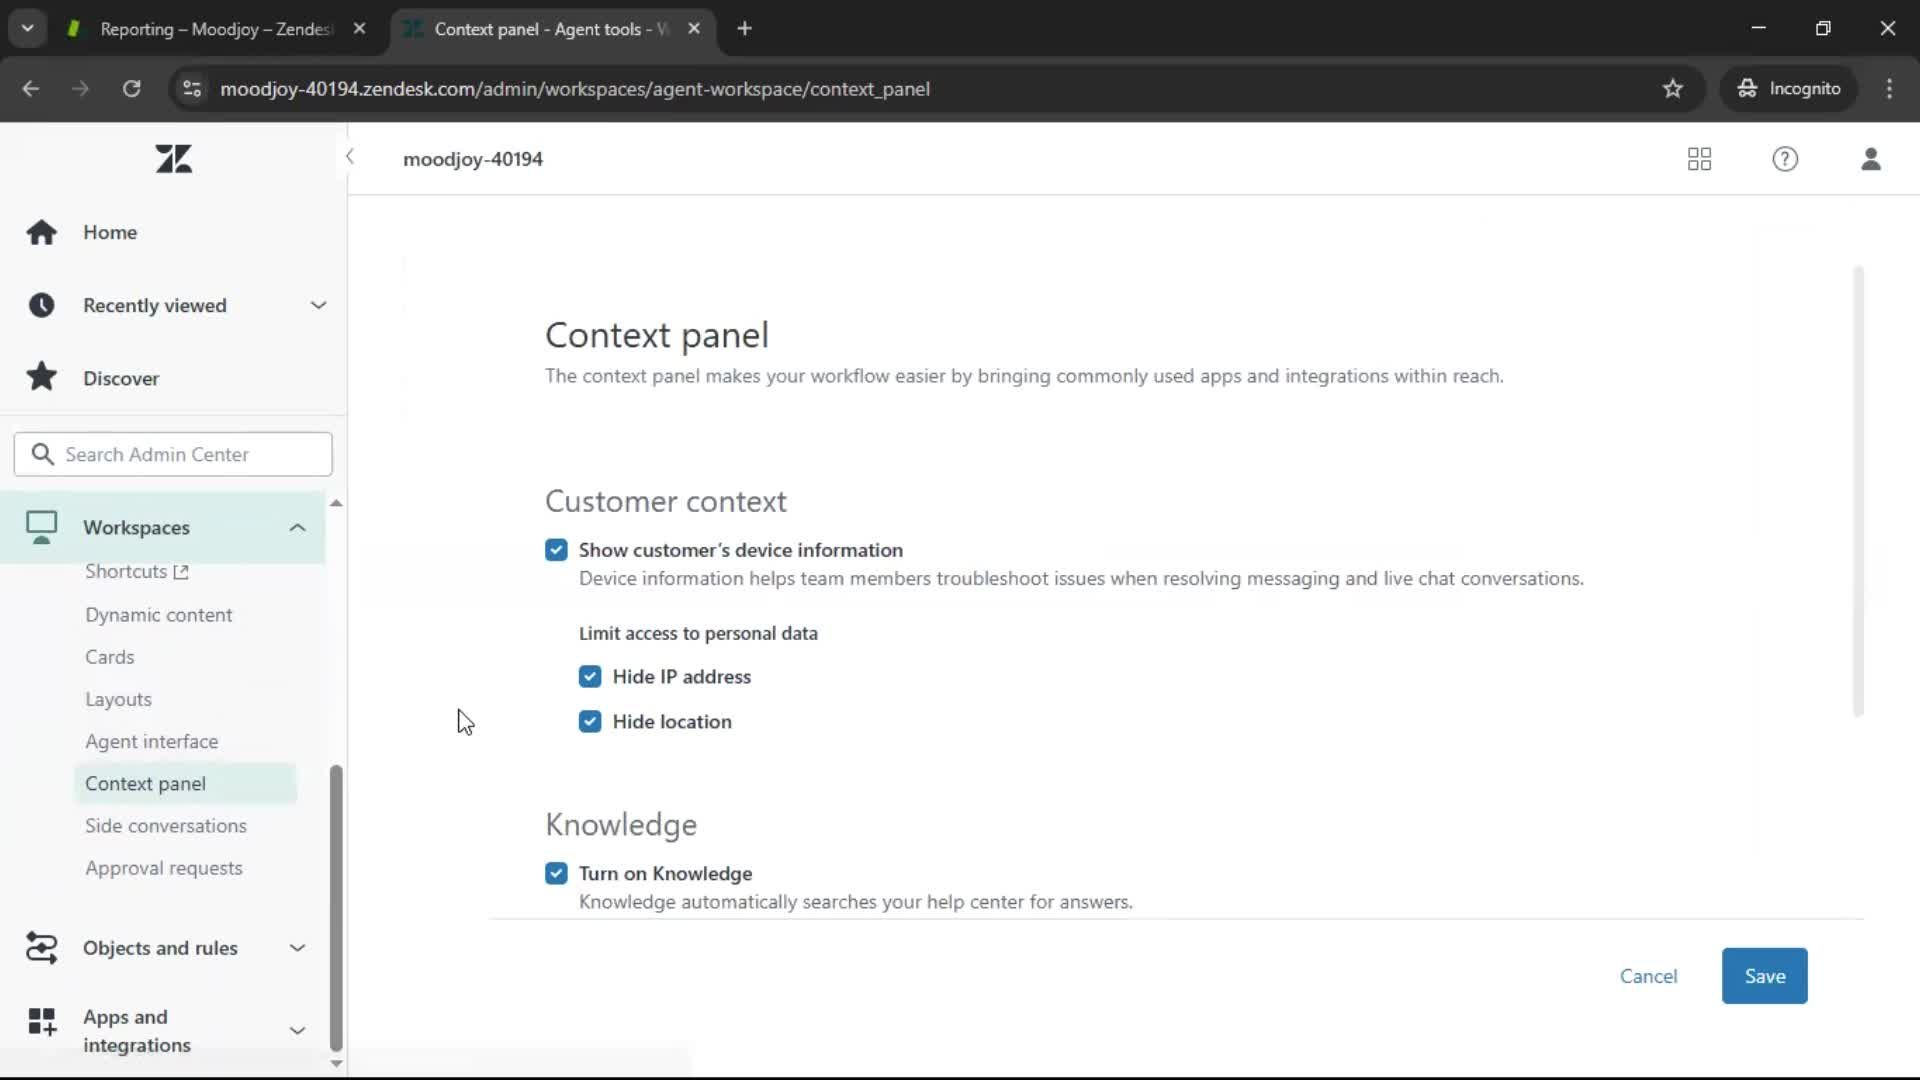
Task: Uncheck Turn on Knowledge
Action: (x=556, y=874)
